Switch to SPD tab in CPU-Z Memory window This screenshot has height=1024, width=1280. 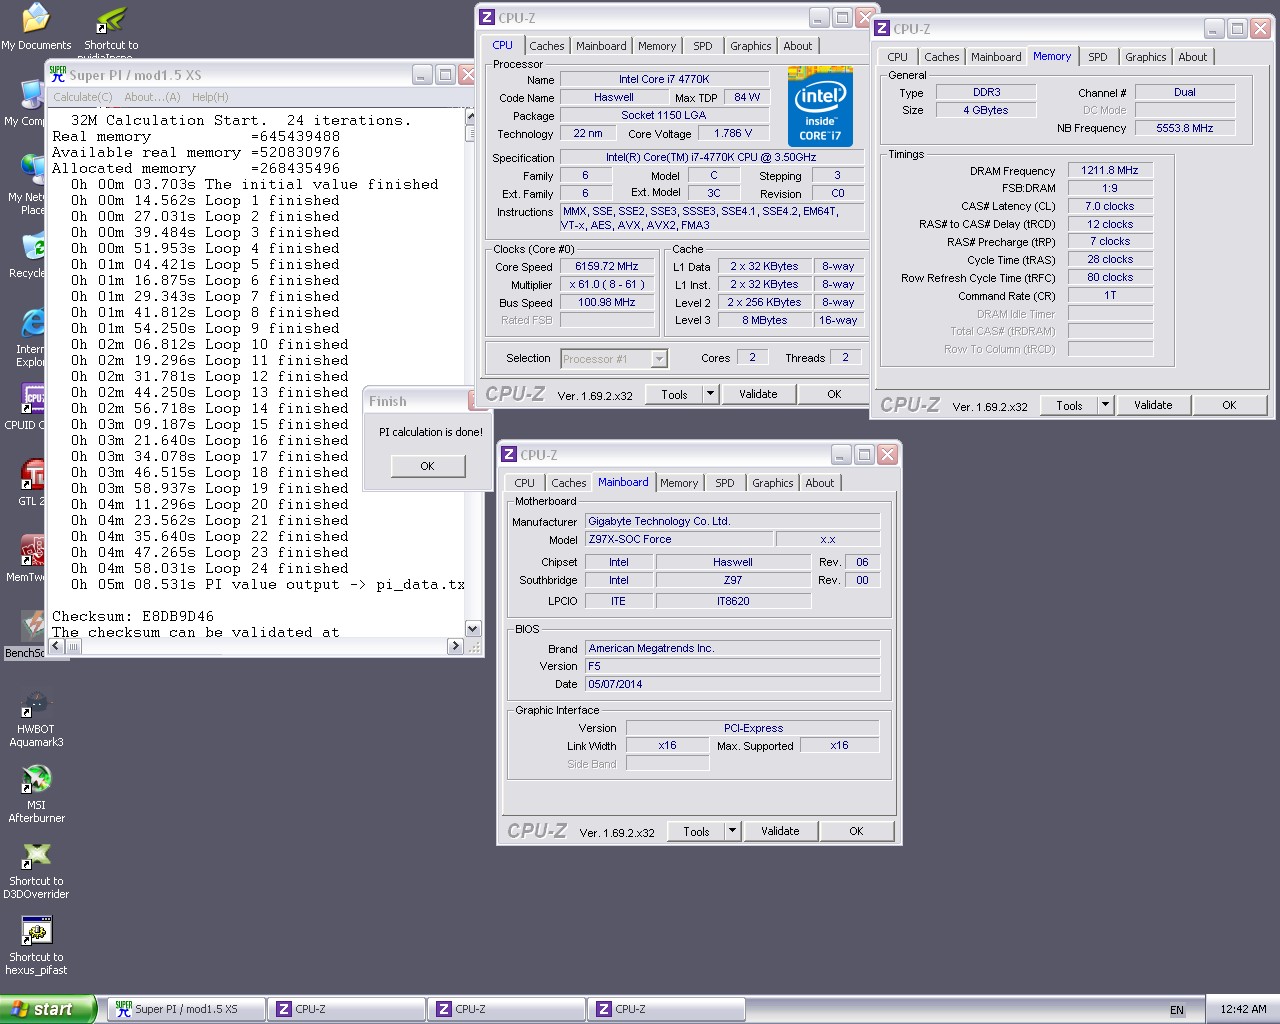pyautogui.click(x=1097, y=57)
